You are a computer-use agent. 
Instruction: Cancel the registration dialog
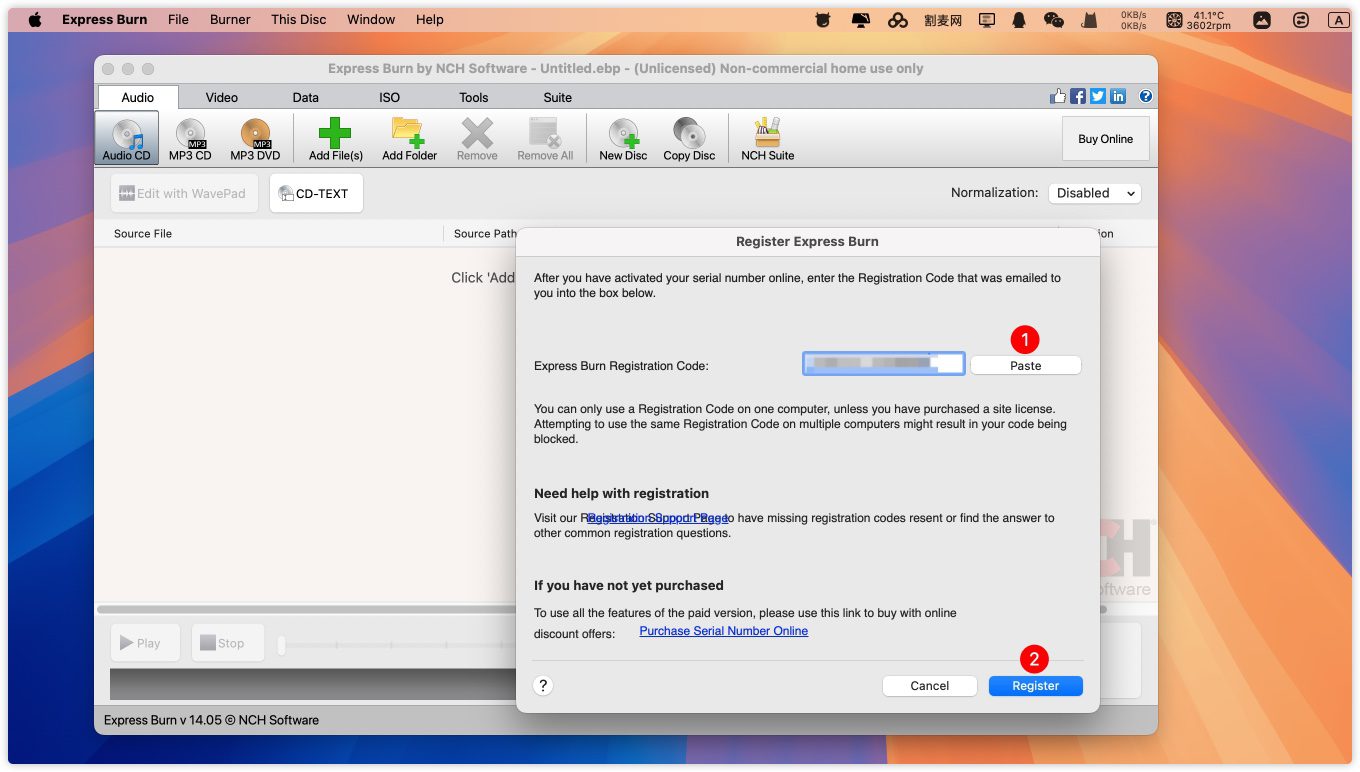click(929, 686)
